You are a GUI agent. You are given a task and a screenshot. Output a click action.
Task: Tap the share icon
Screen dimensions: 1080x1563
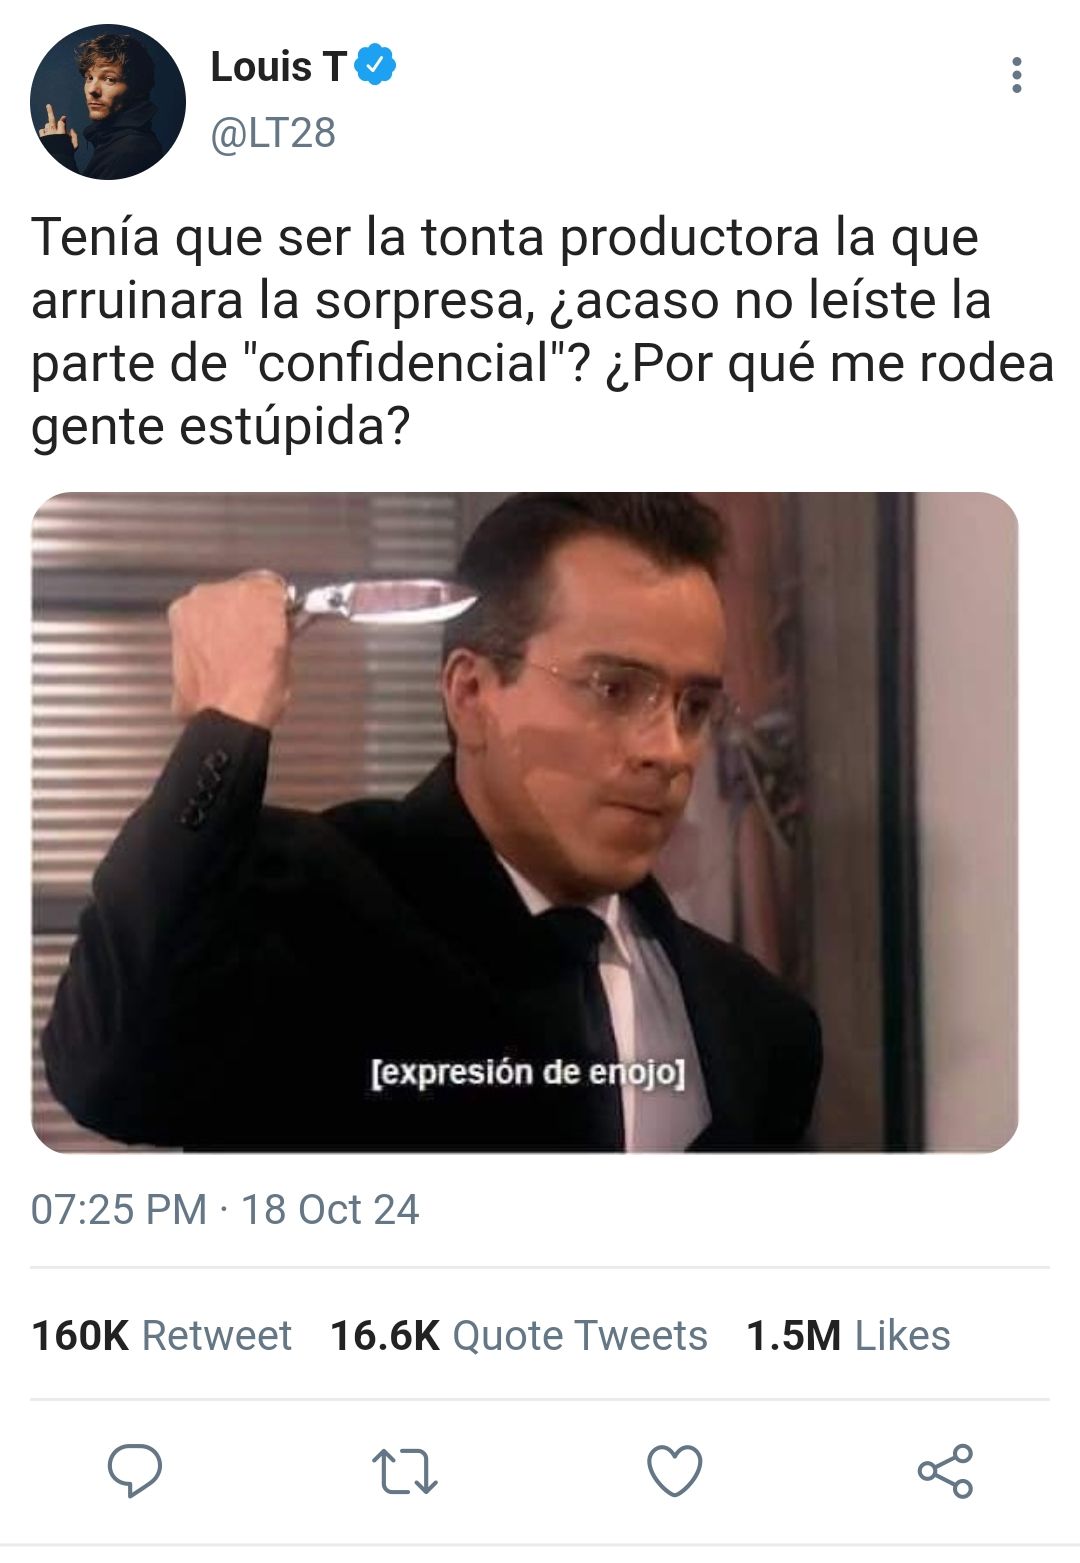pos(945,1471)
